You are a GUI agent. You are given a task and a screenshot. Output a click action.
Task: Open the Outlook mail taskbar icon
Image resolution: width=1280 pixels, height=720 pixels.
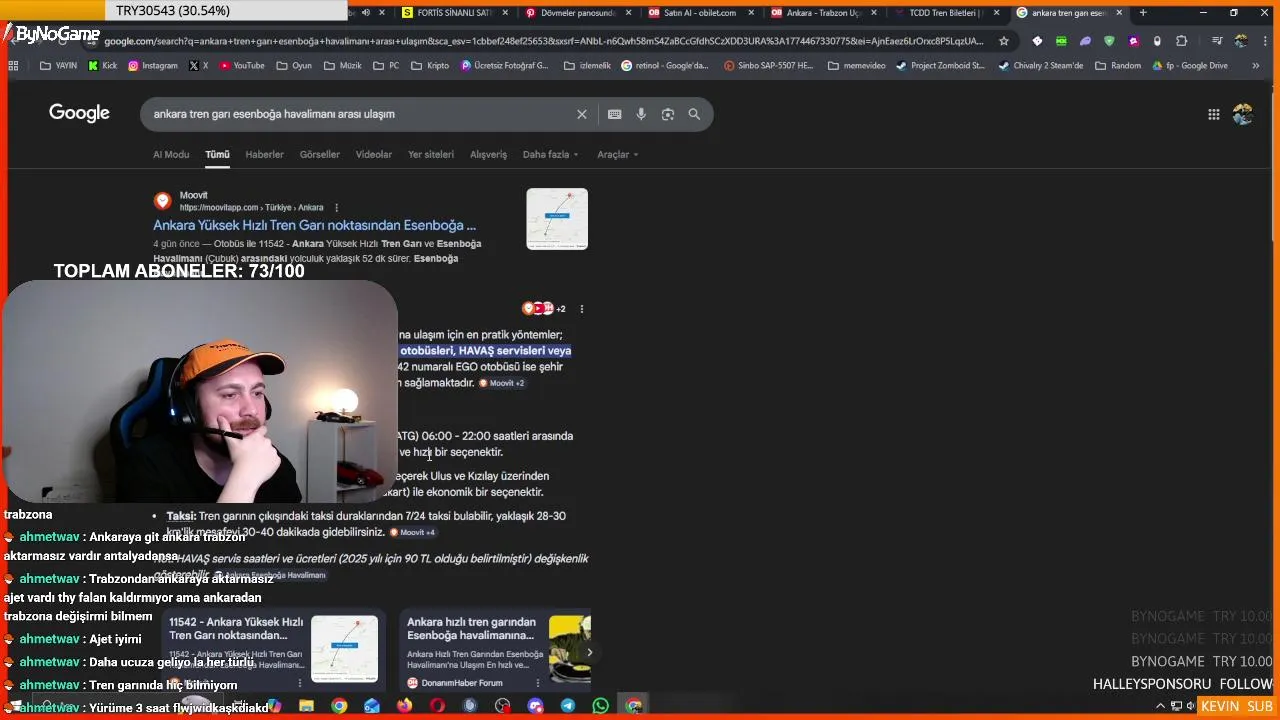(x=372, y=705)
